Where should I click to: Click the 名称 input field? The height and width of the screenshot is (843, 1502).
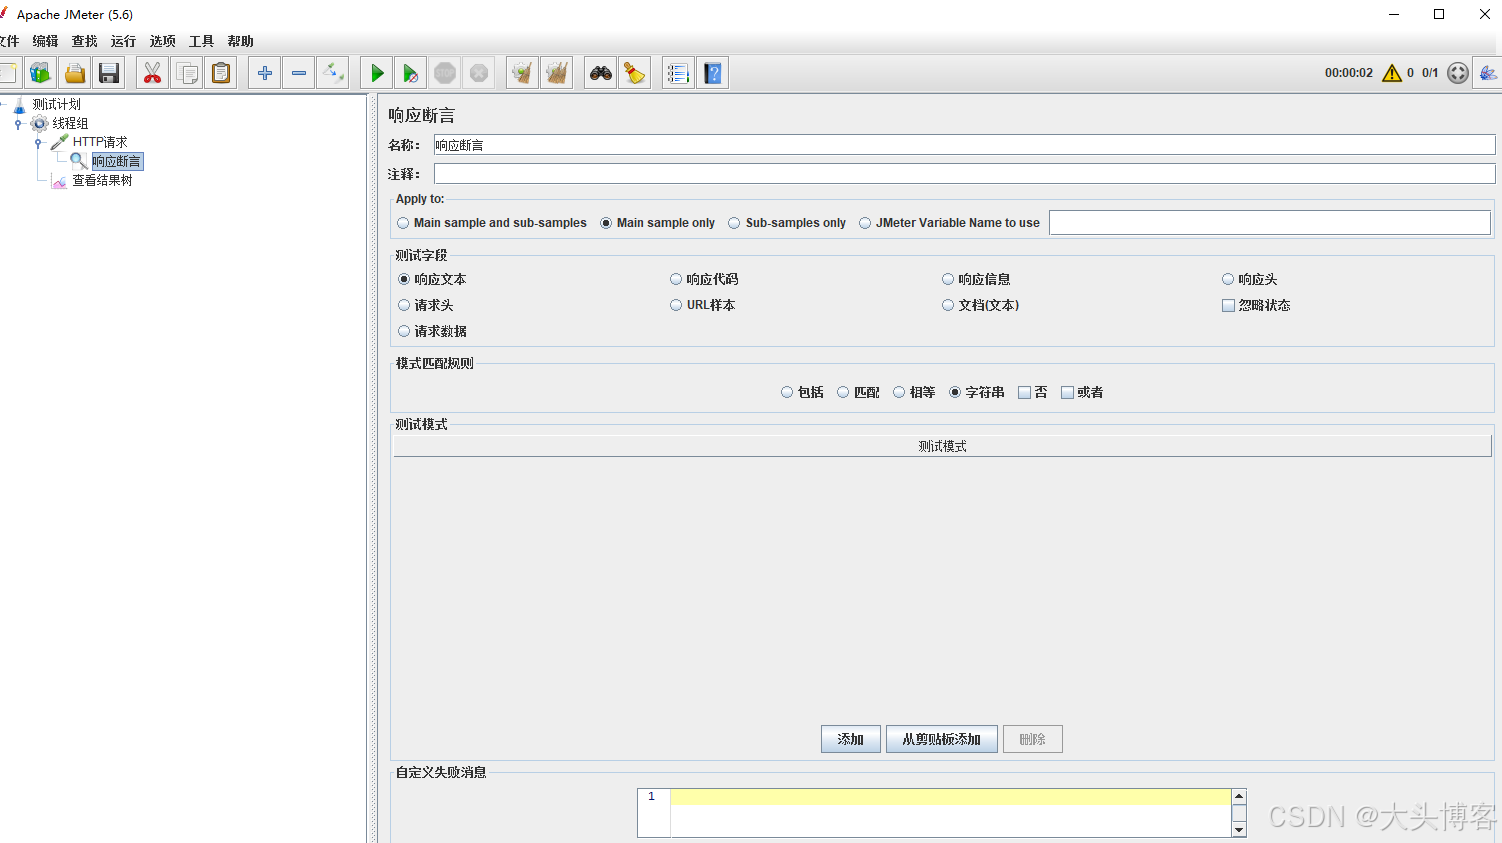(964, 145)
